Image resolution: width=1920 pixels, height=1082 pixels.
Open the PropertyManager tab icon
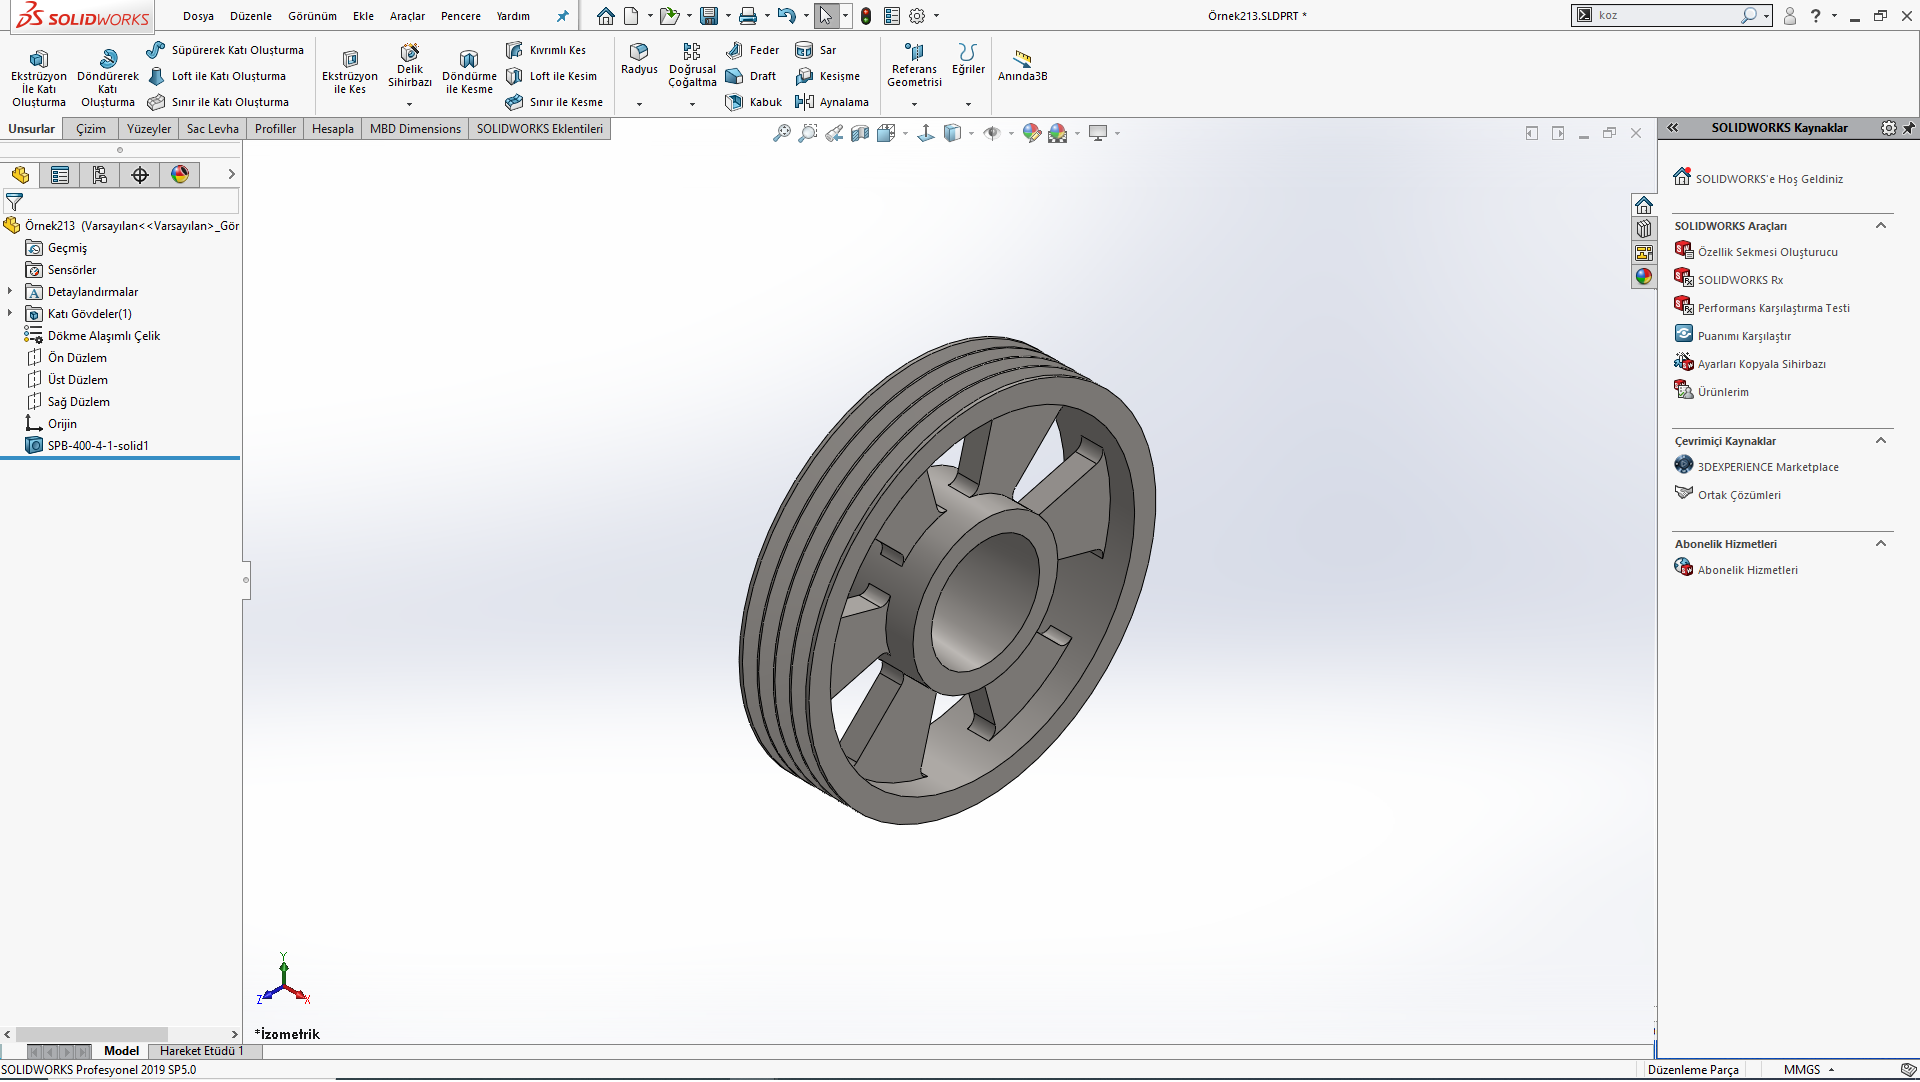[x=60, y=175]
